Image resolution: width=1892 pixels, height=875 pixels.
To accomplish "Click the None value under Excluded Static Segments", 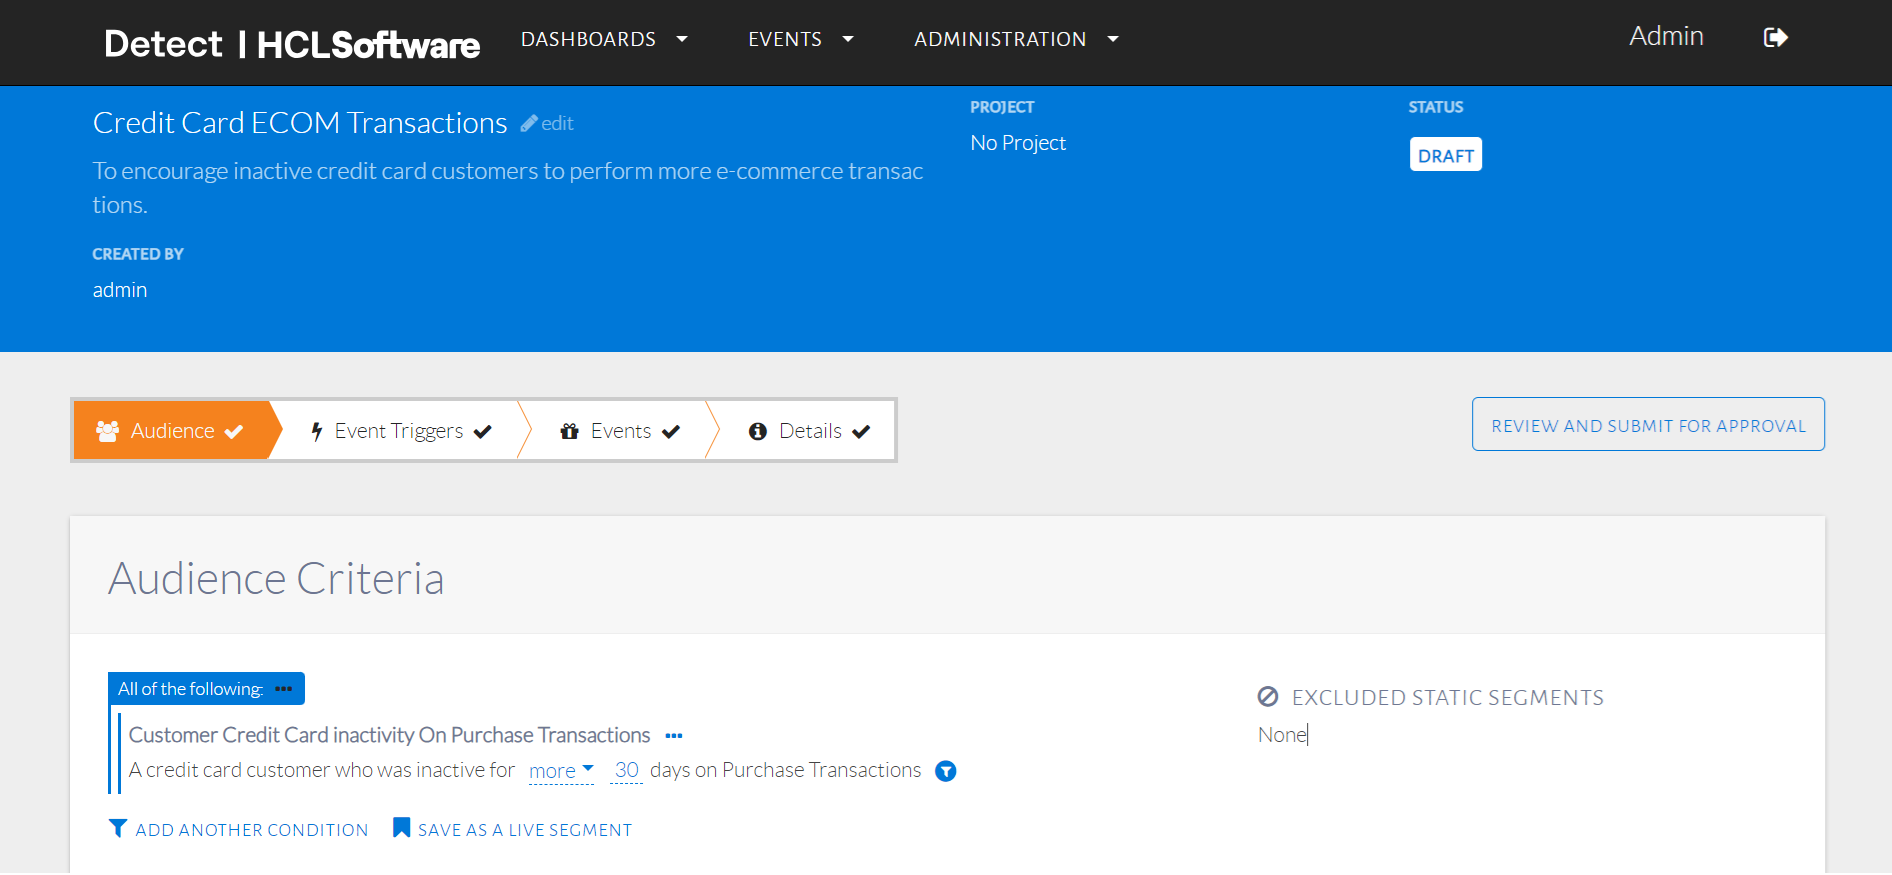I will 1282,735.
